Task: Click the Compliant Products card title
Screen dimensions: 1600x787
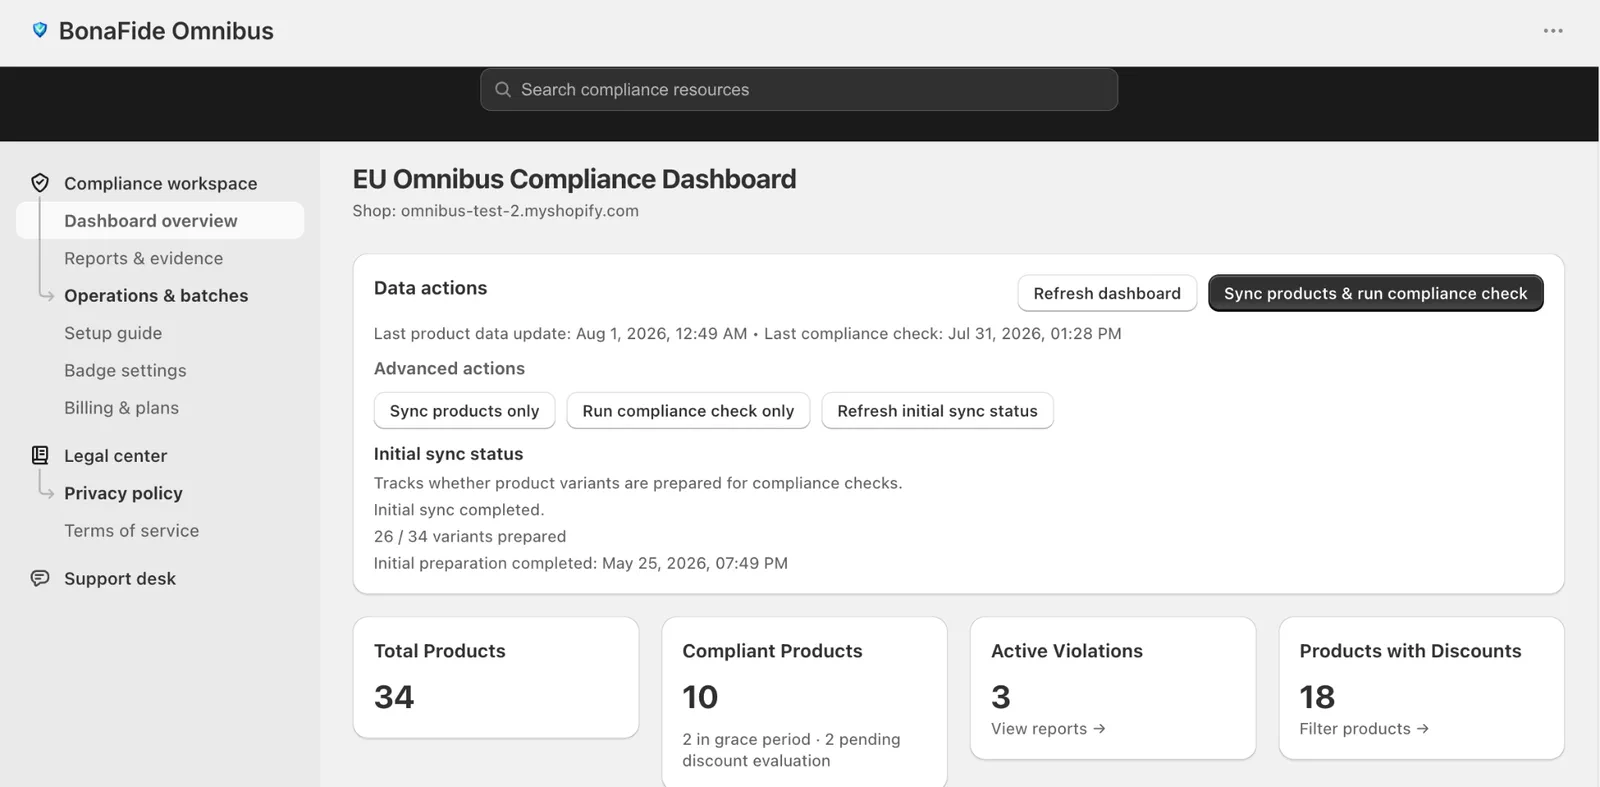Action: coord(772,651)
